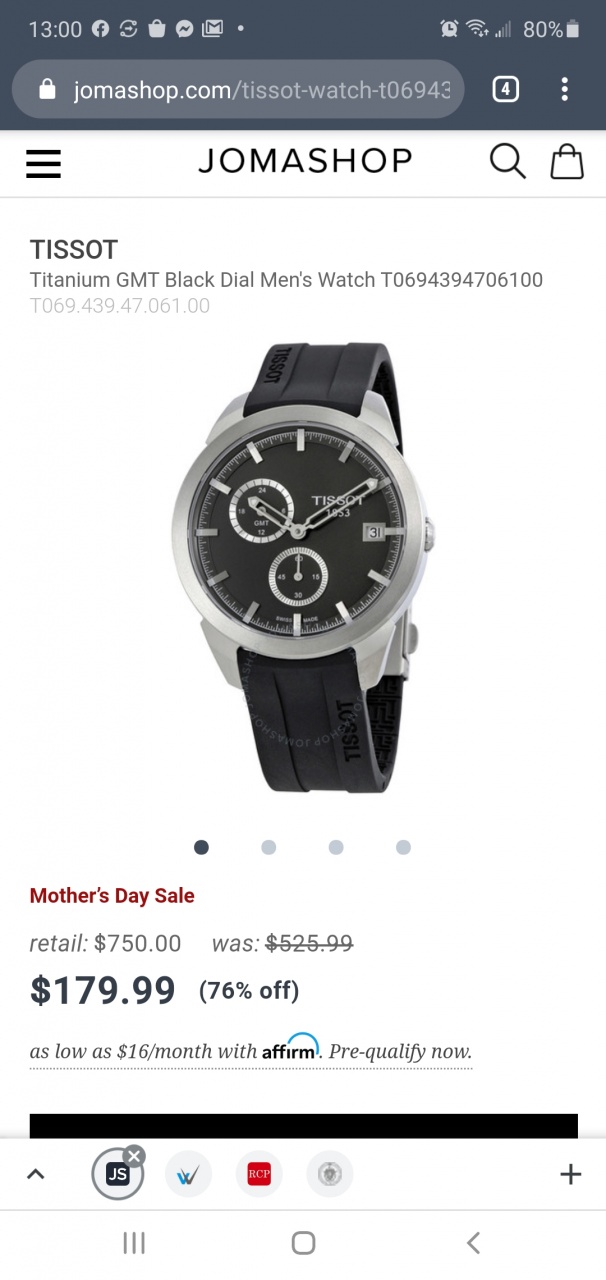Select the second image carousel dot
The height and width of the screenshot is (1280, 606).
click(268, 847)
